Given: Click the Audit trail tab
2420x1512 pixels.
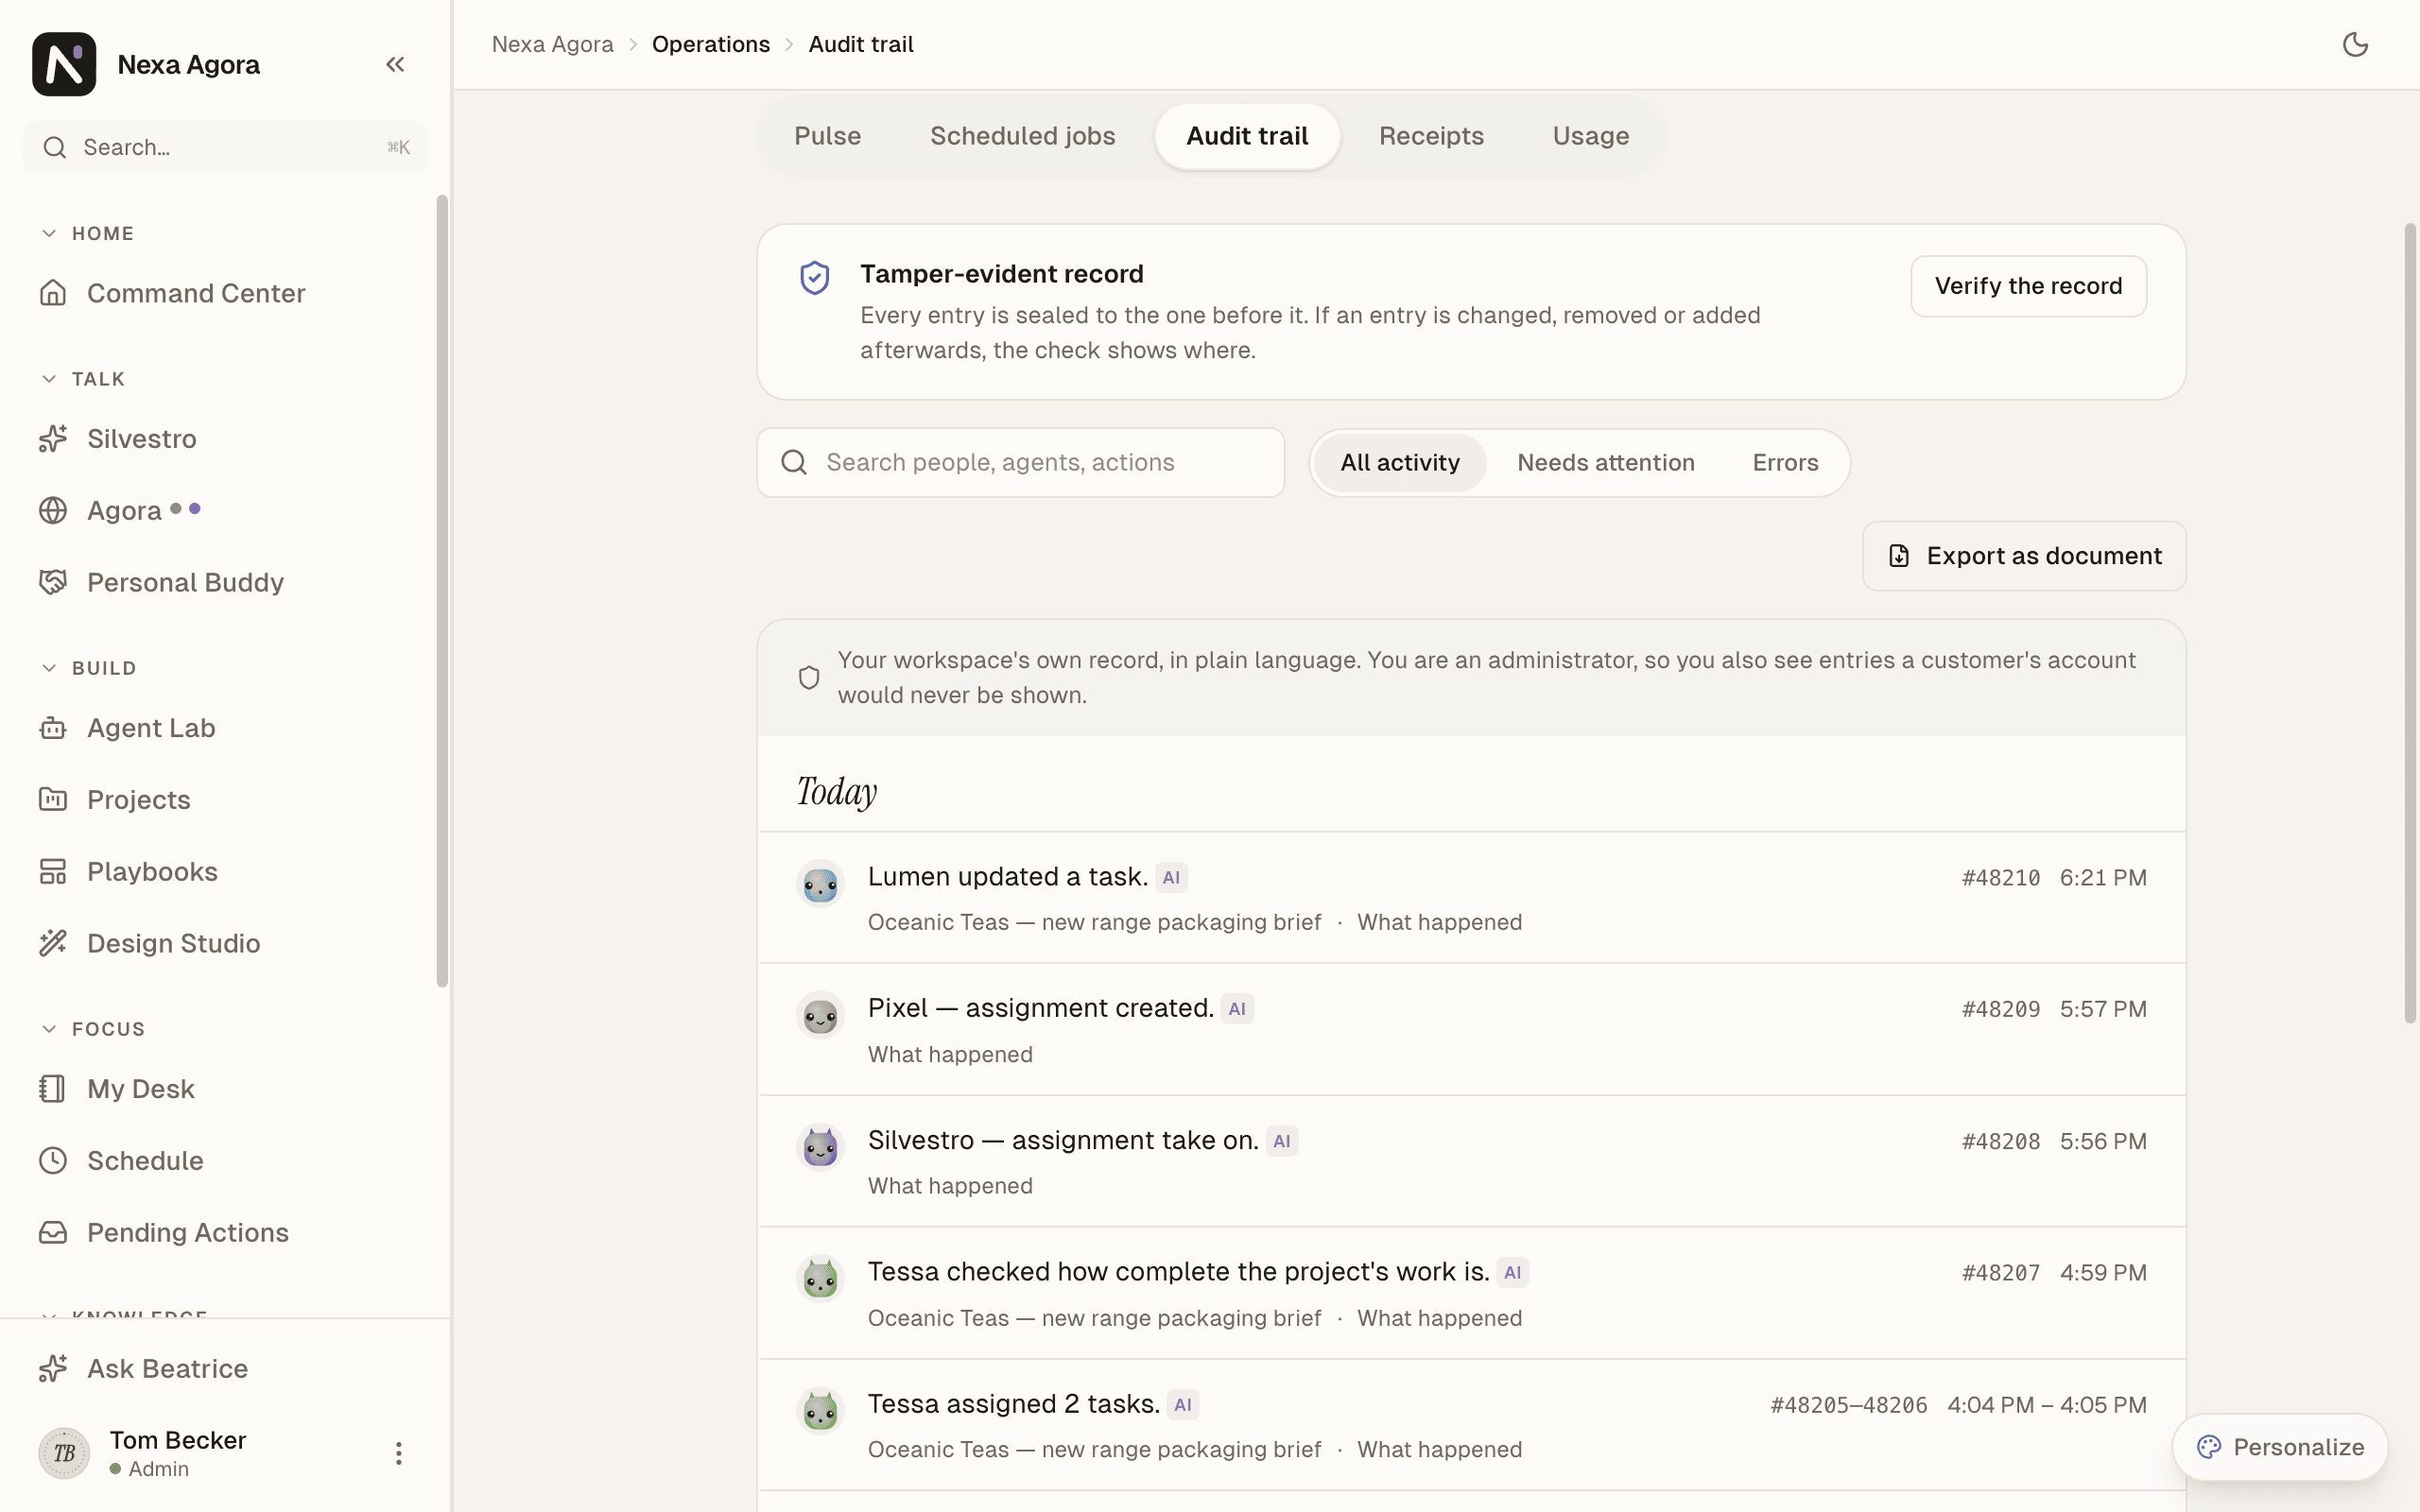Looking at the screenshot, I should click(x=1247, y=136).
